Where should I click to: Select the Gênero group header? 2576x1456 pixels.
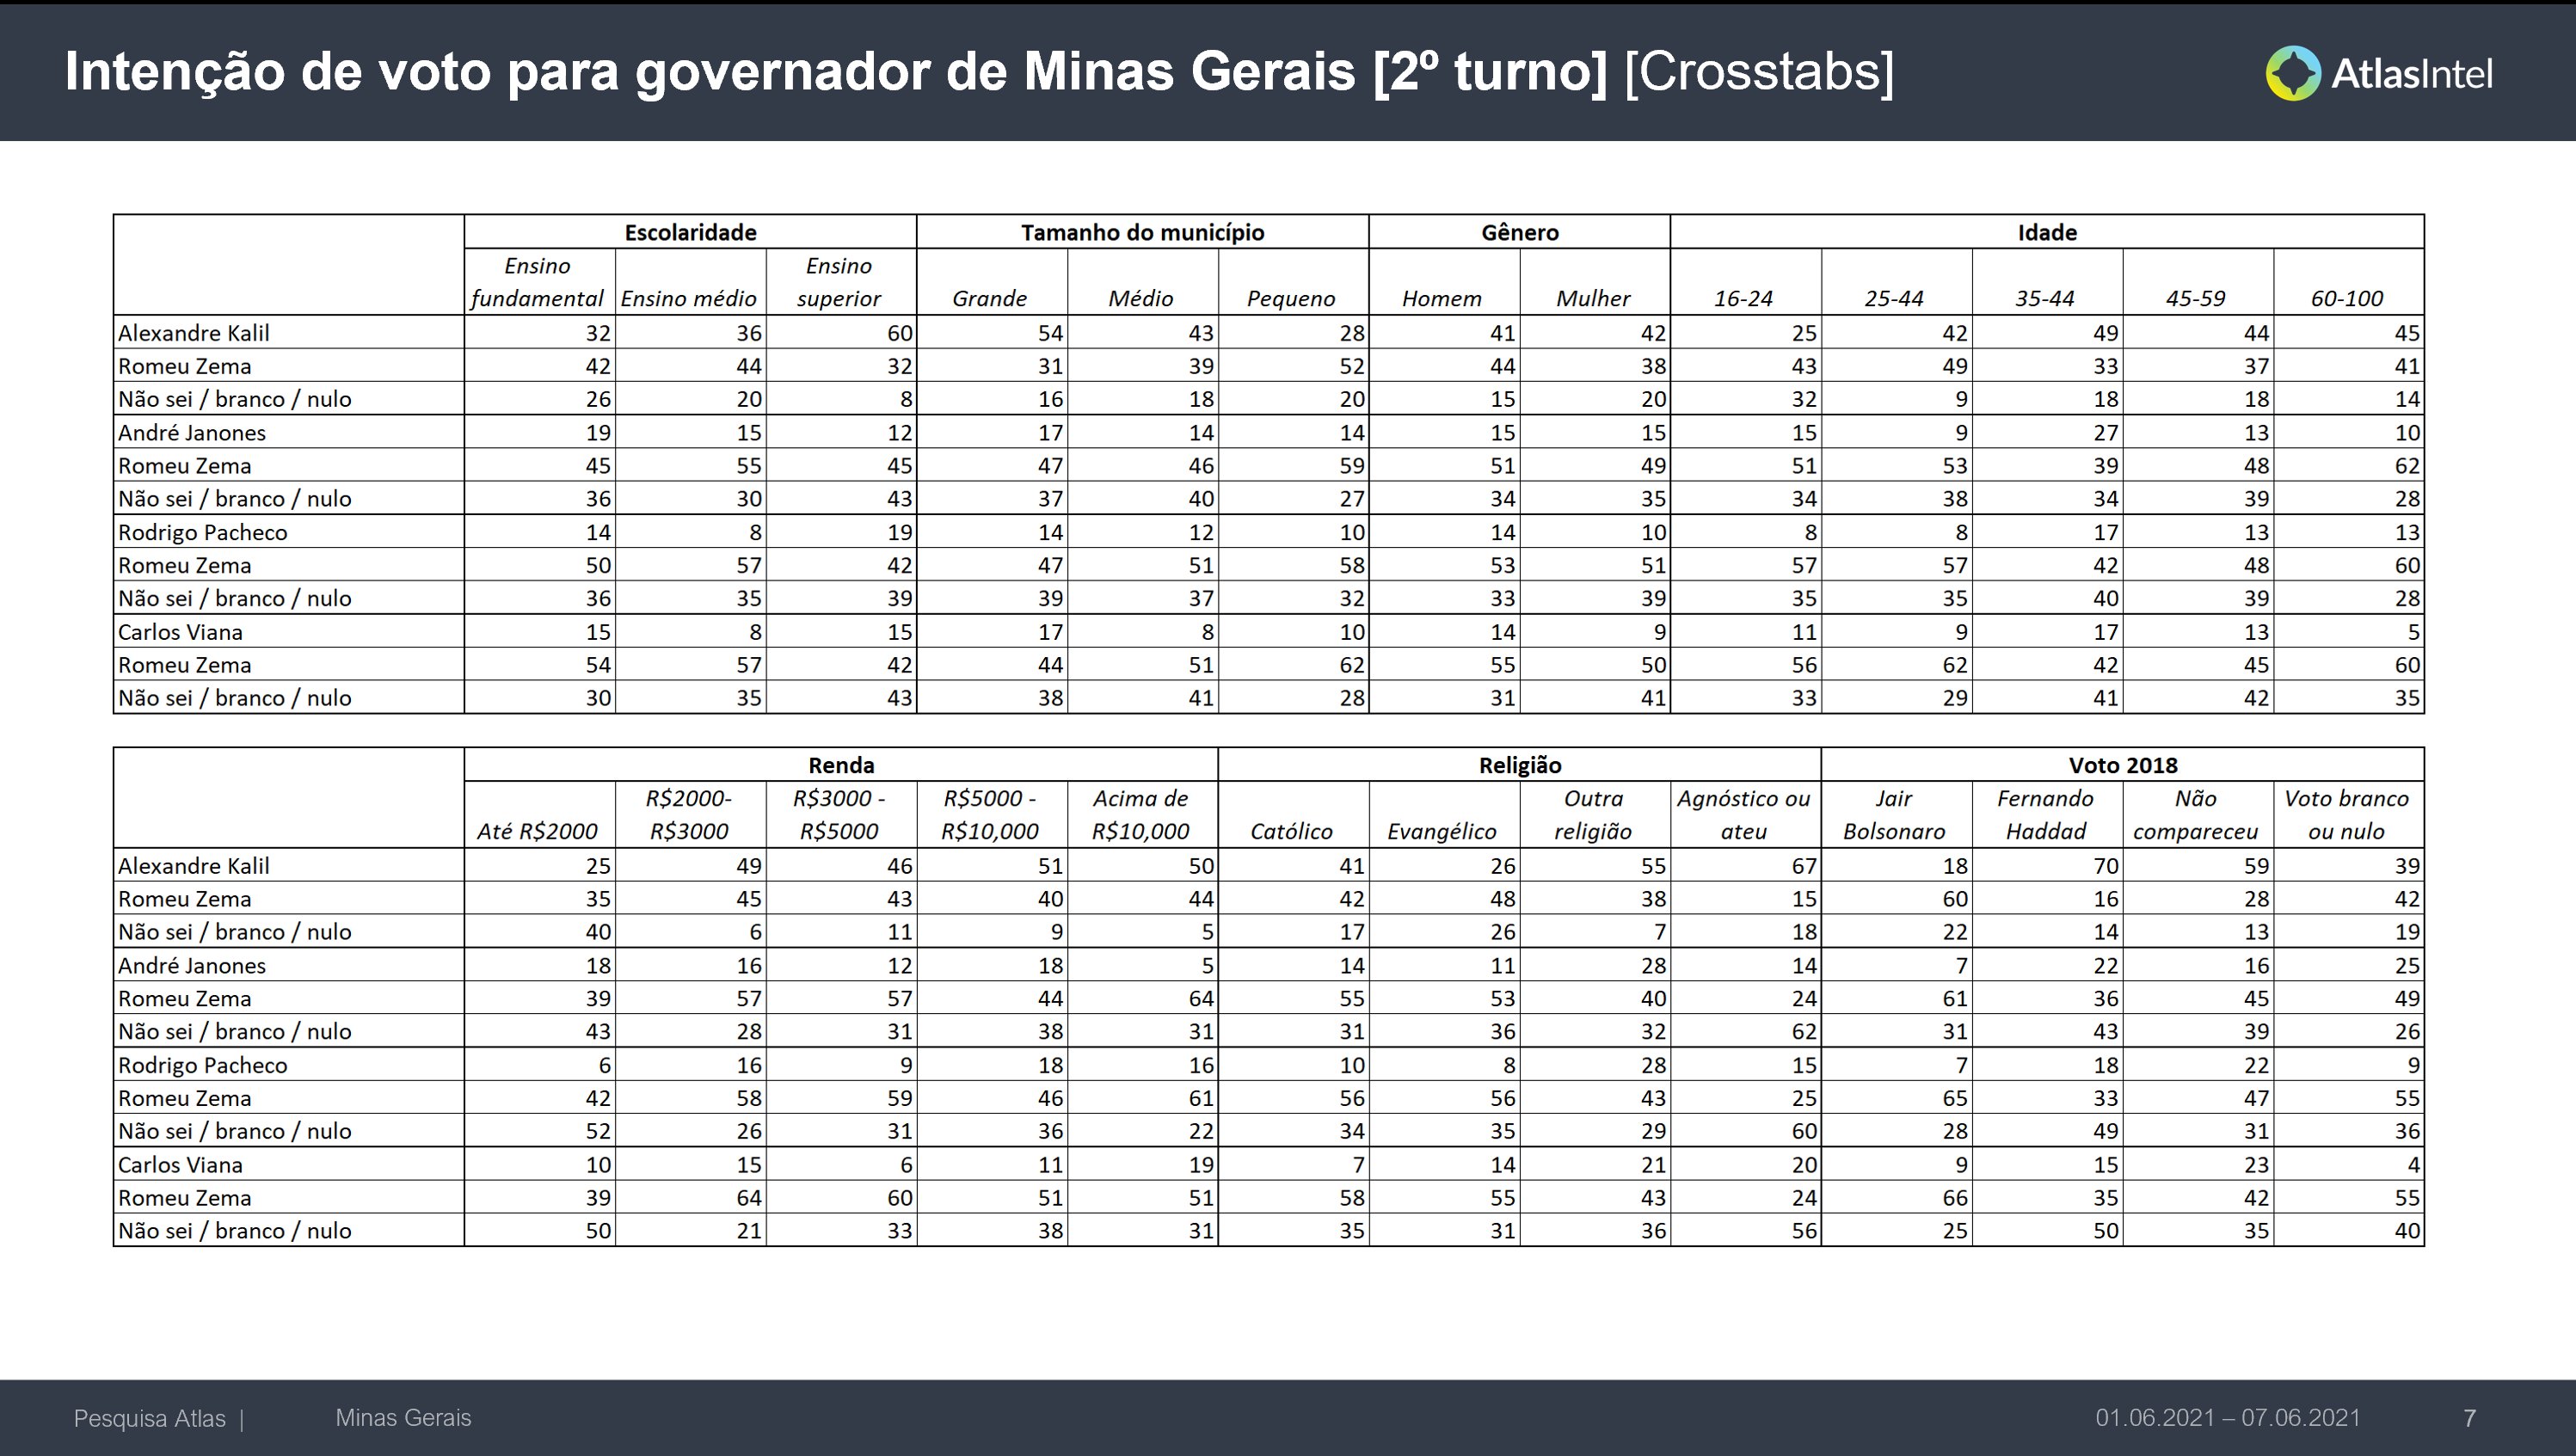[x=1519, y=232]
